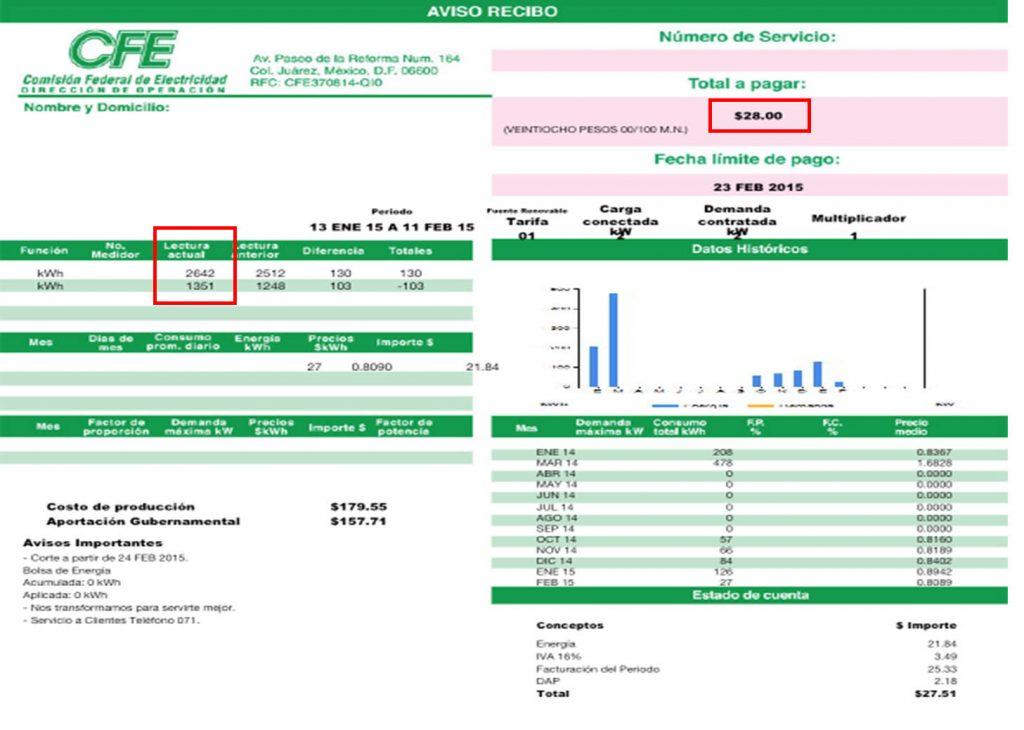
Task: Click the 'Estado de cuenta' section header
Action: (x=749, y=595)
